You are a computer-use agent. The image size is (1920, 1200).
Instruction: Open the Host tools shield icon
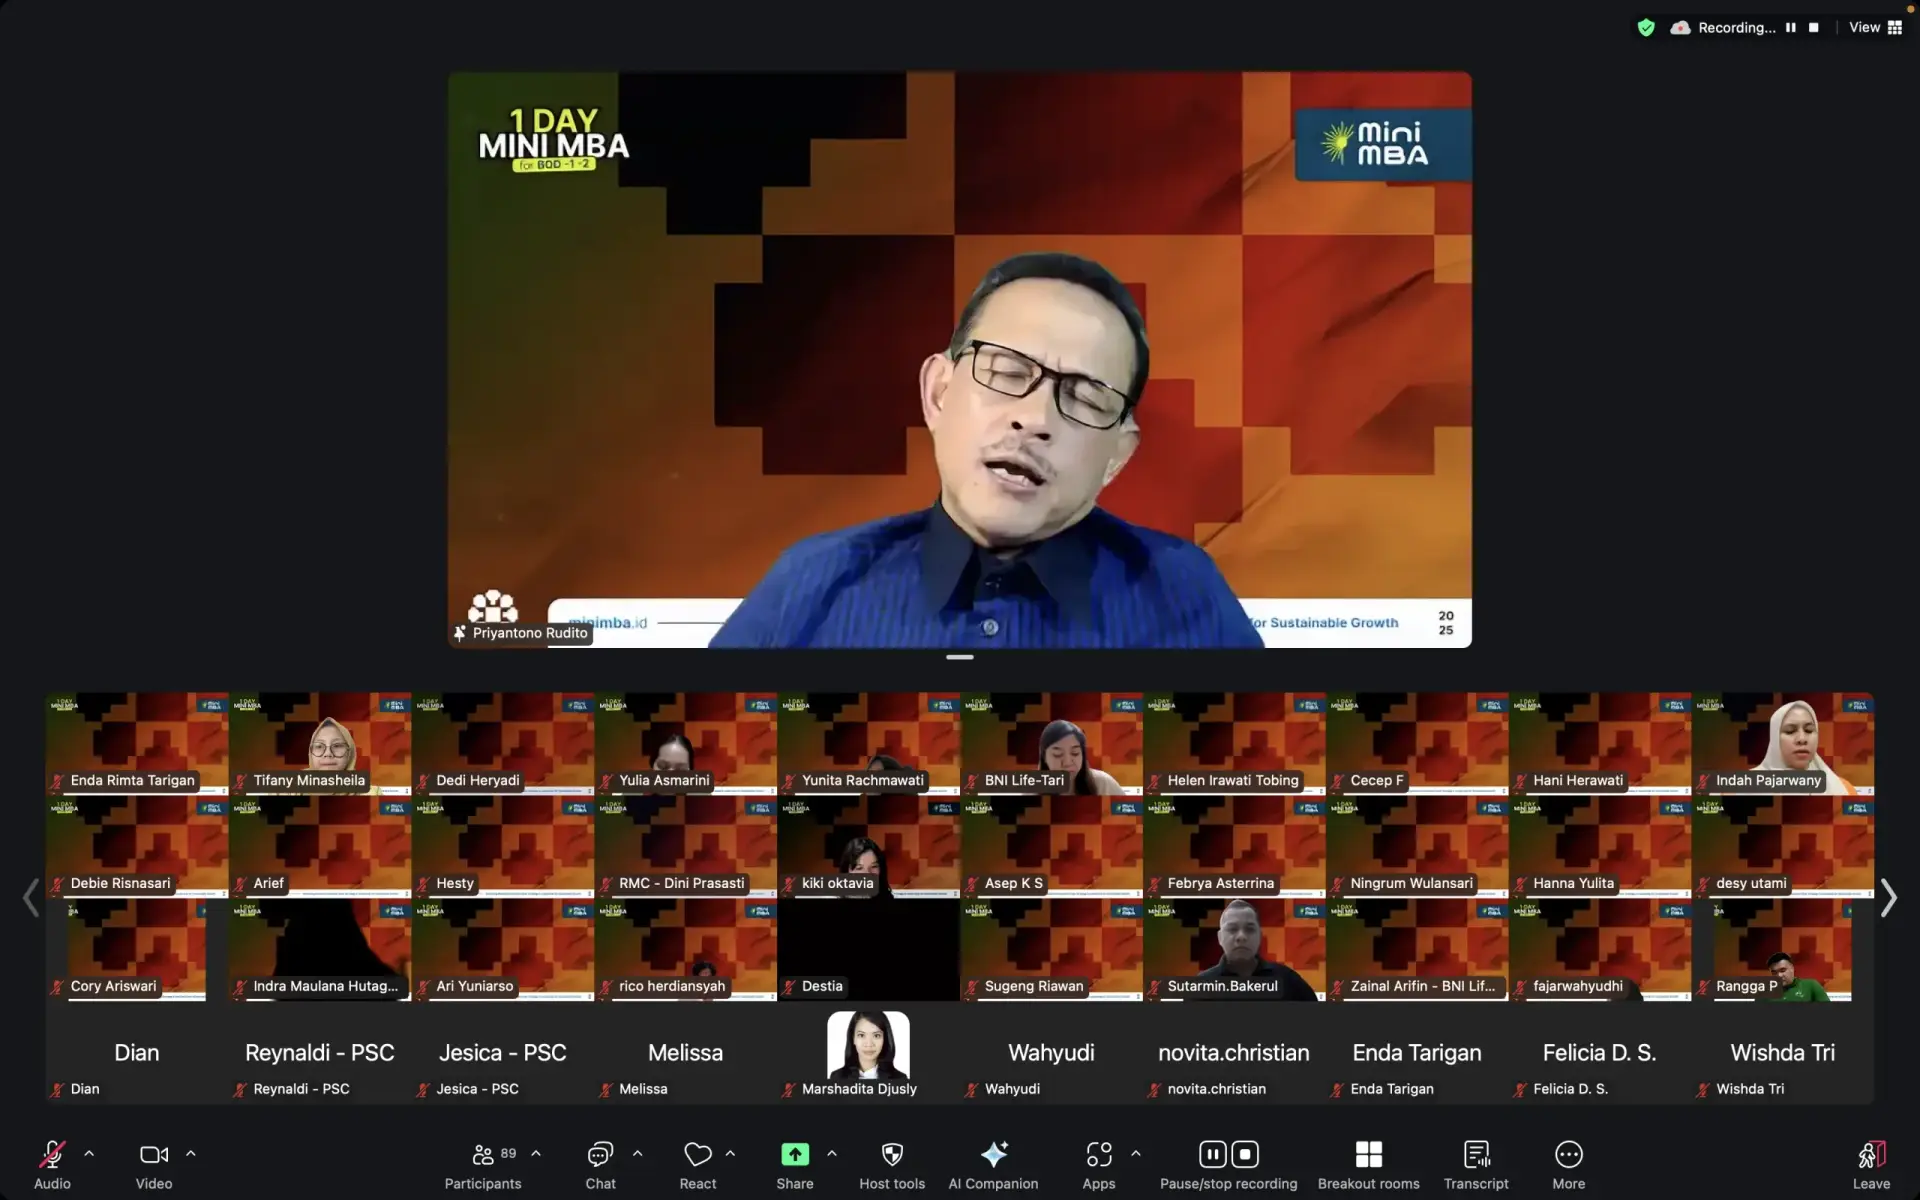892,1155
